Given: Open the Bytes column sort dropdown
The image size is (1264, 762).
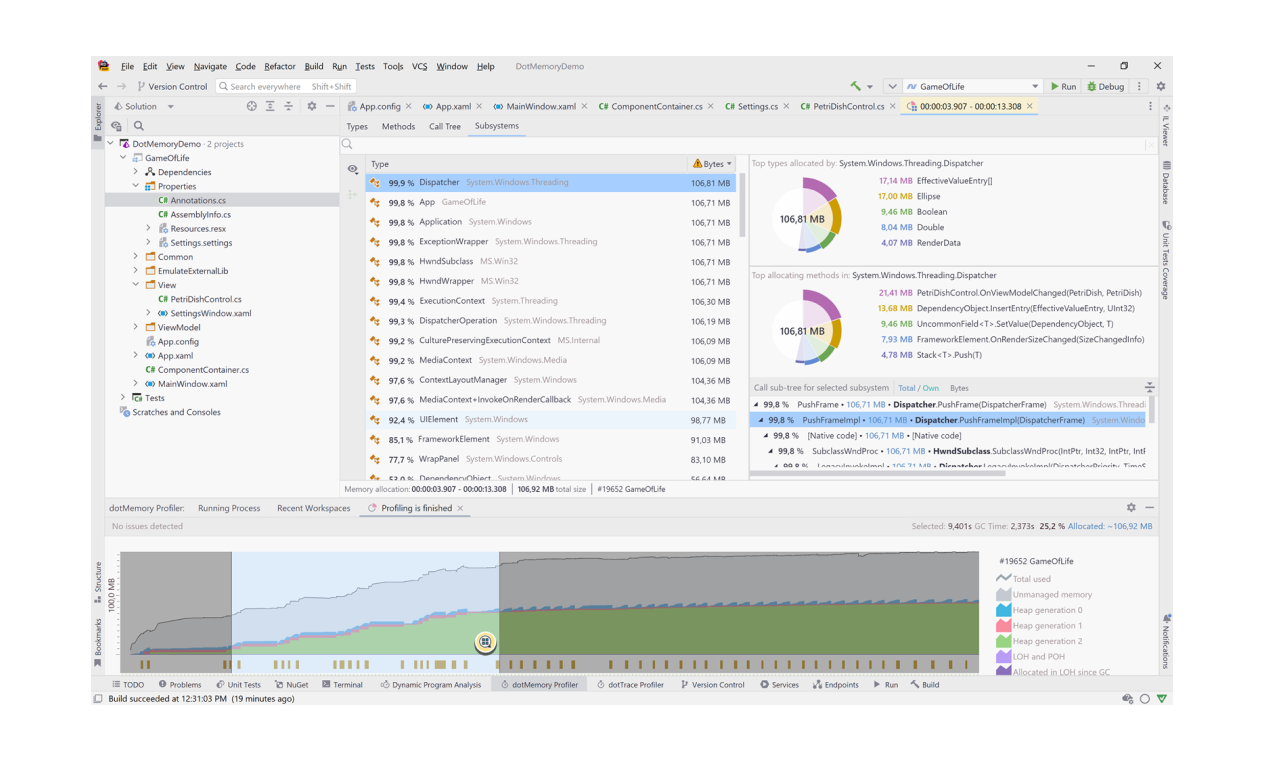Looking at the screenshot, I should tap(729, 164).
